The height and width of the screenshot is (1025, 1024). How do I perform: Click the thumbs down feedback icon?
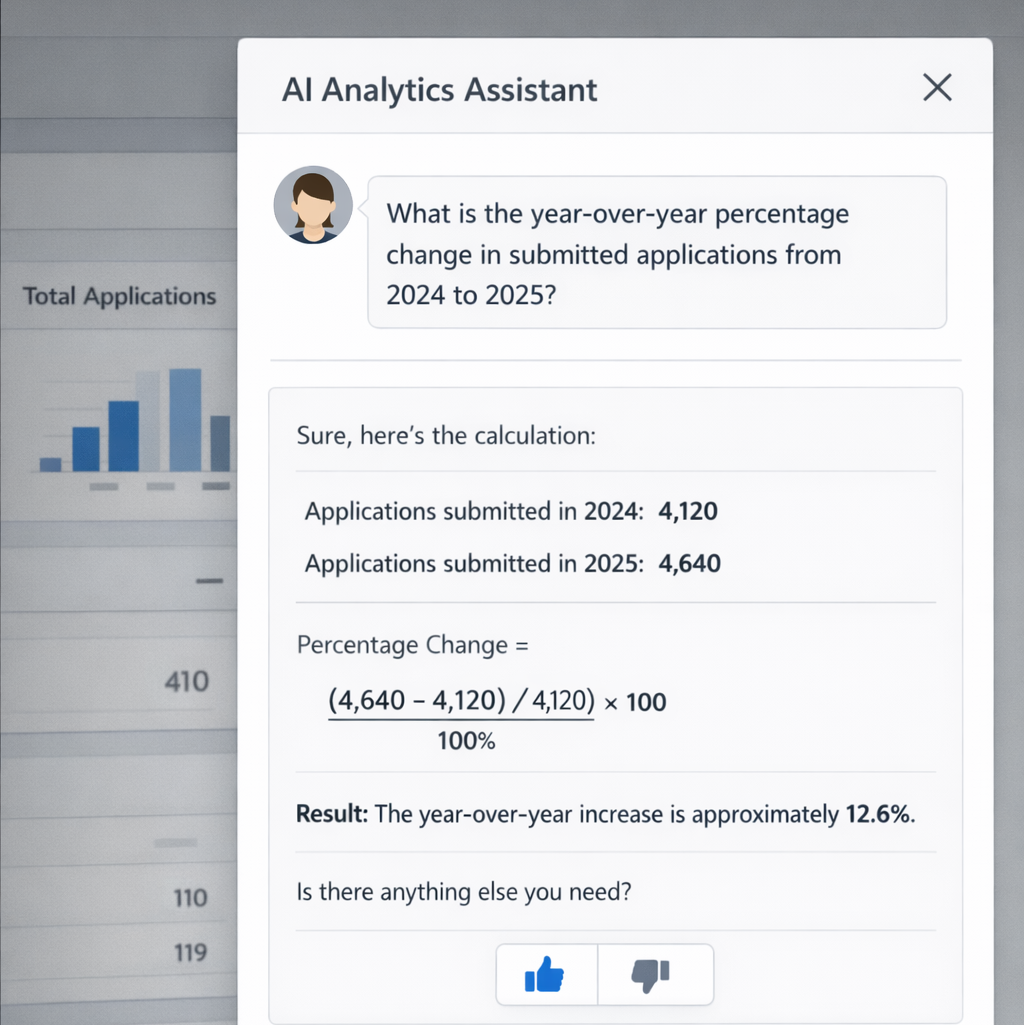point(651,974)
